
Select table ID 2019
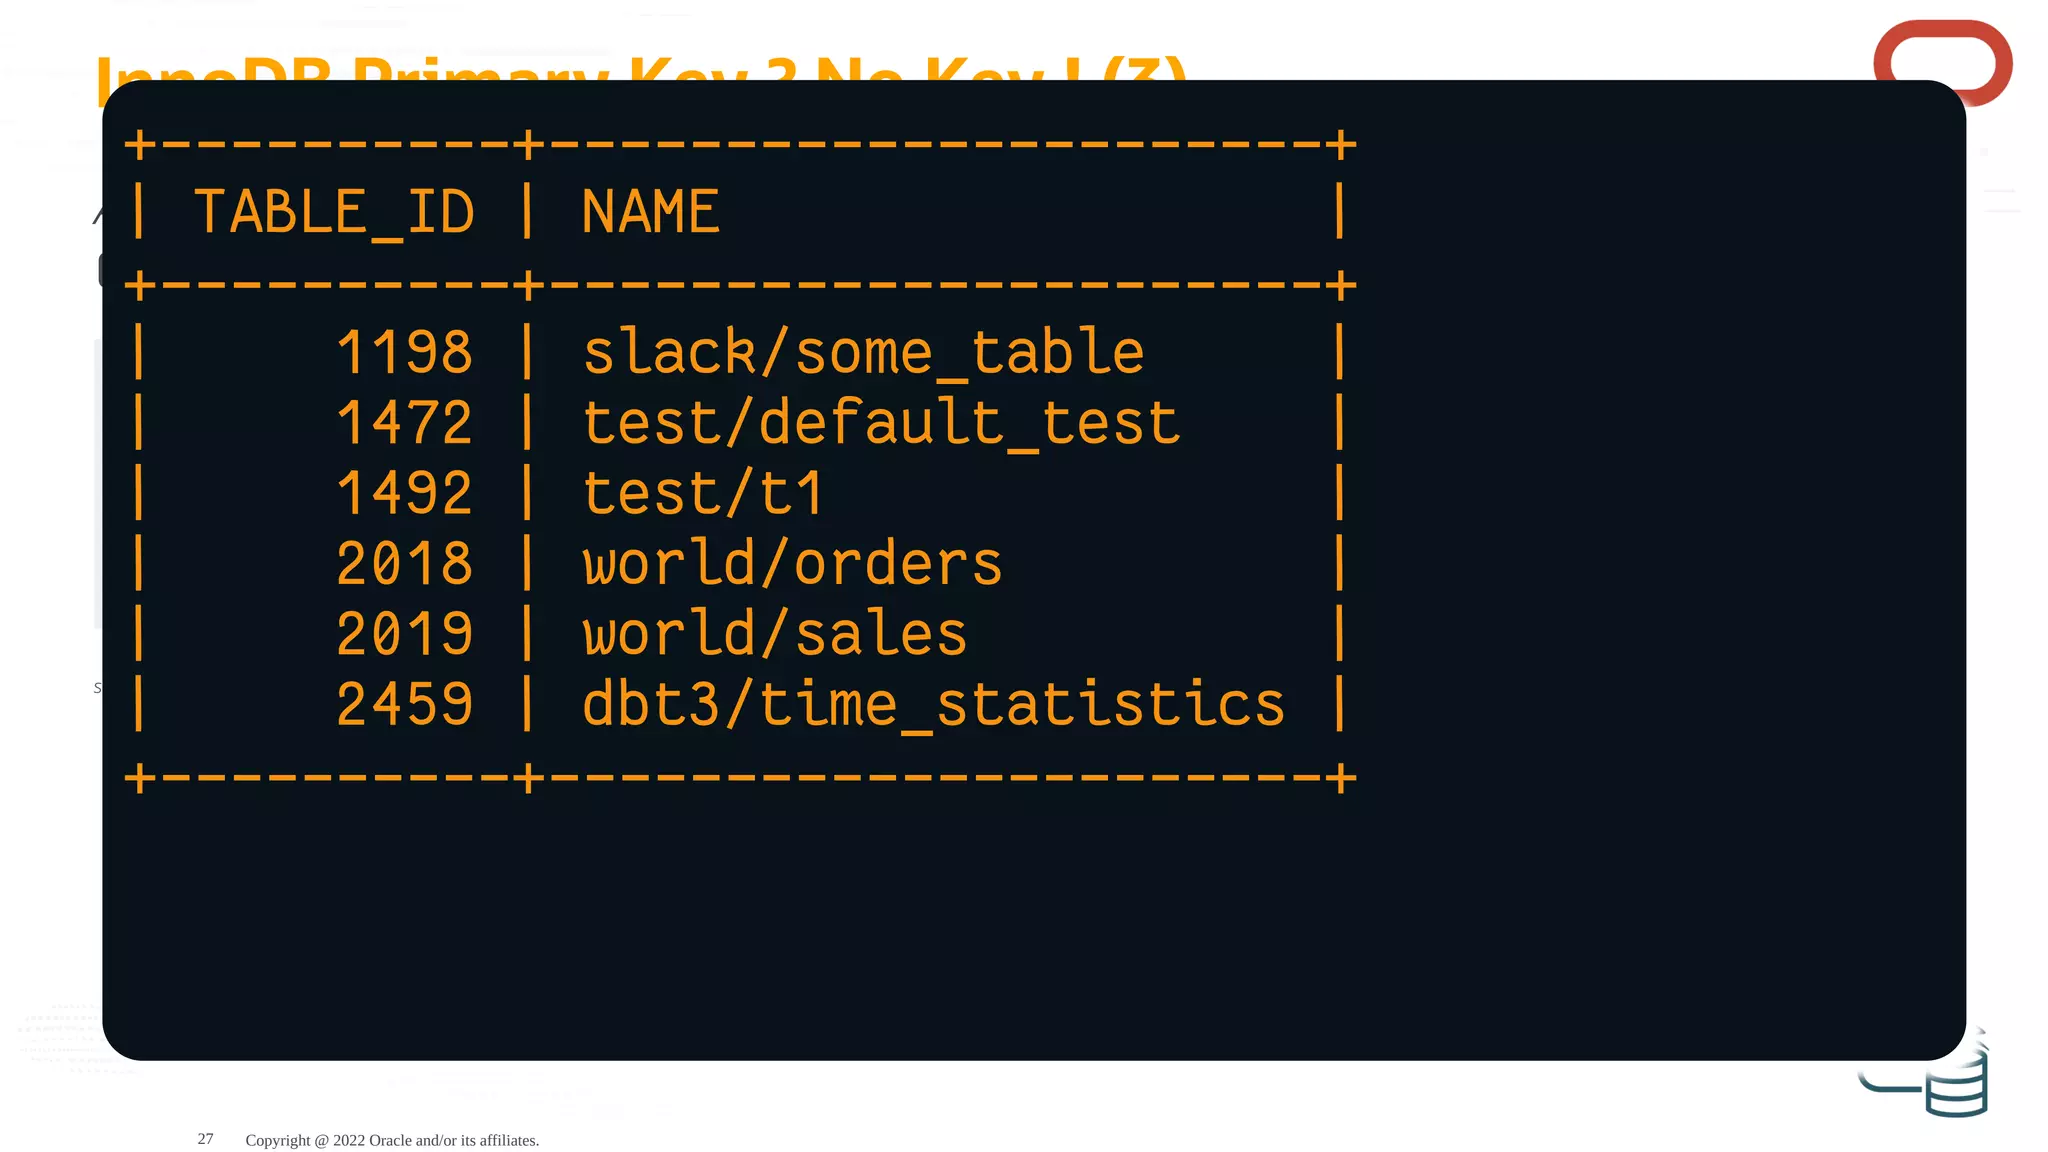click(405, 633)
